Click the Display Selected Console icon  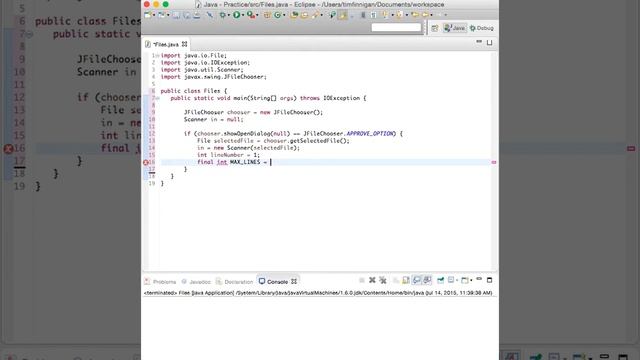(x=451, y=280)
